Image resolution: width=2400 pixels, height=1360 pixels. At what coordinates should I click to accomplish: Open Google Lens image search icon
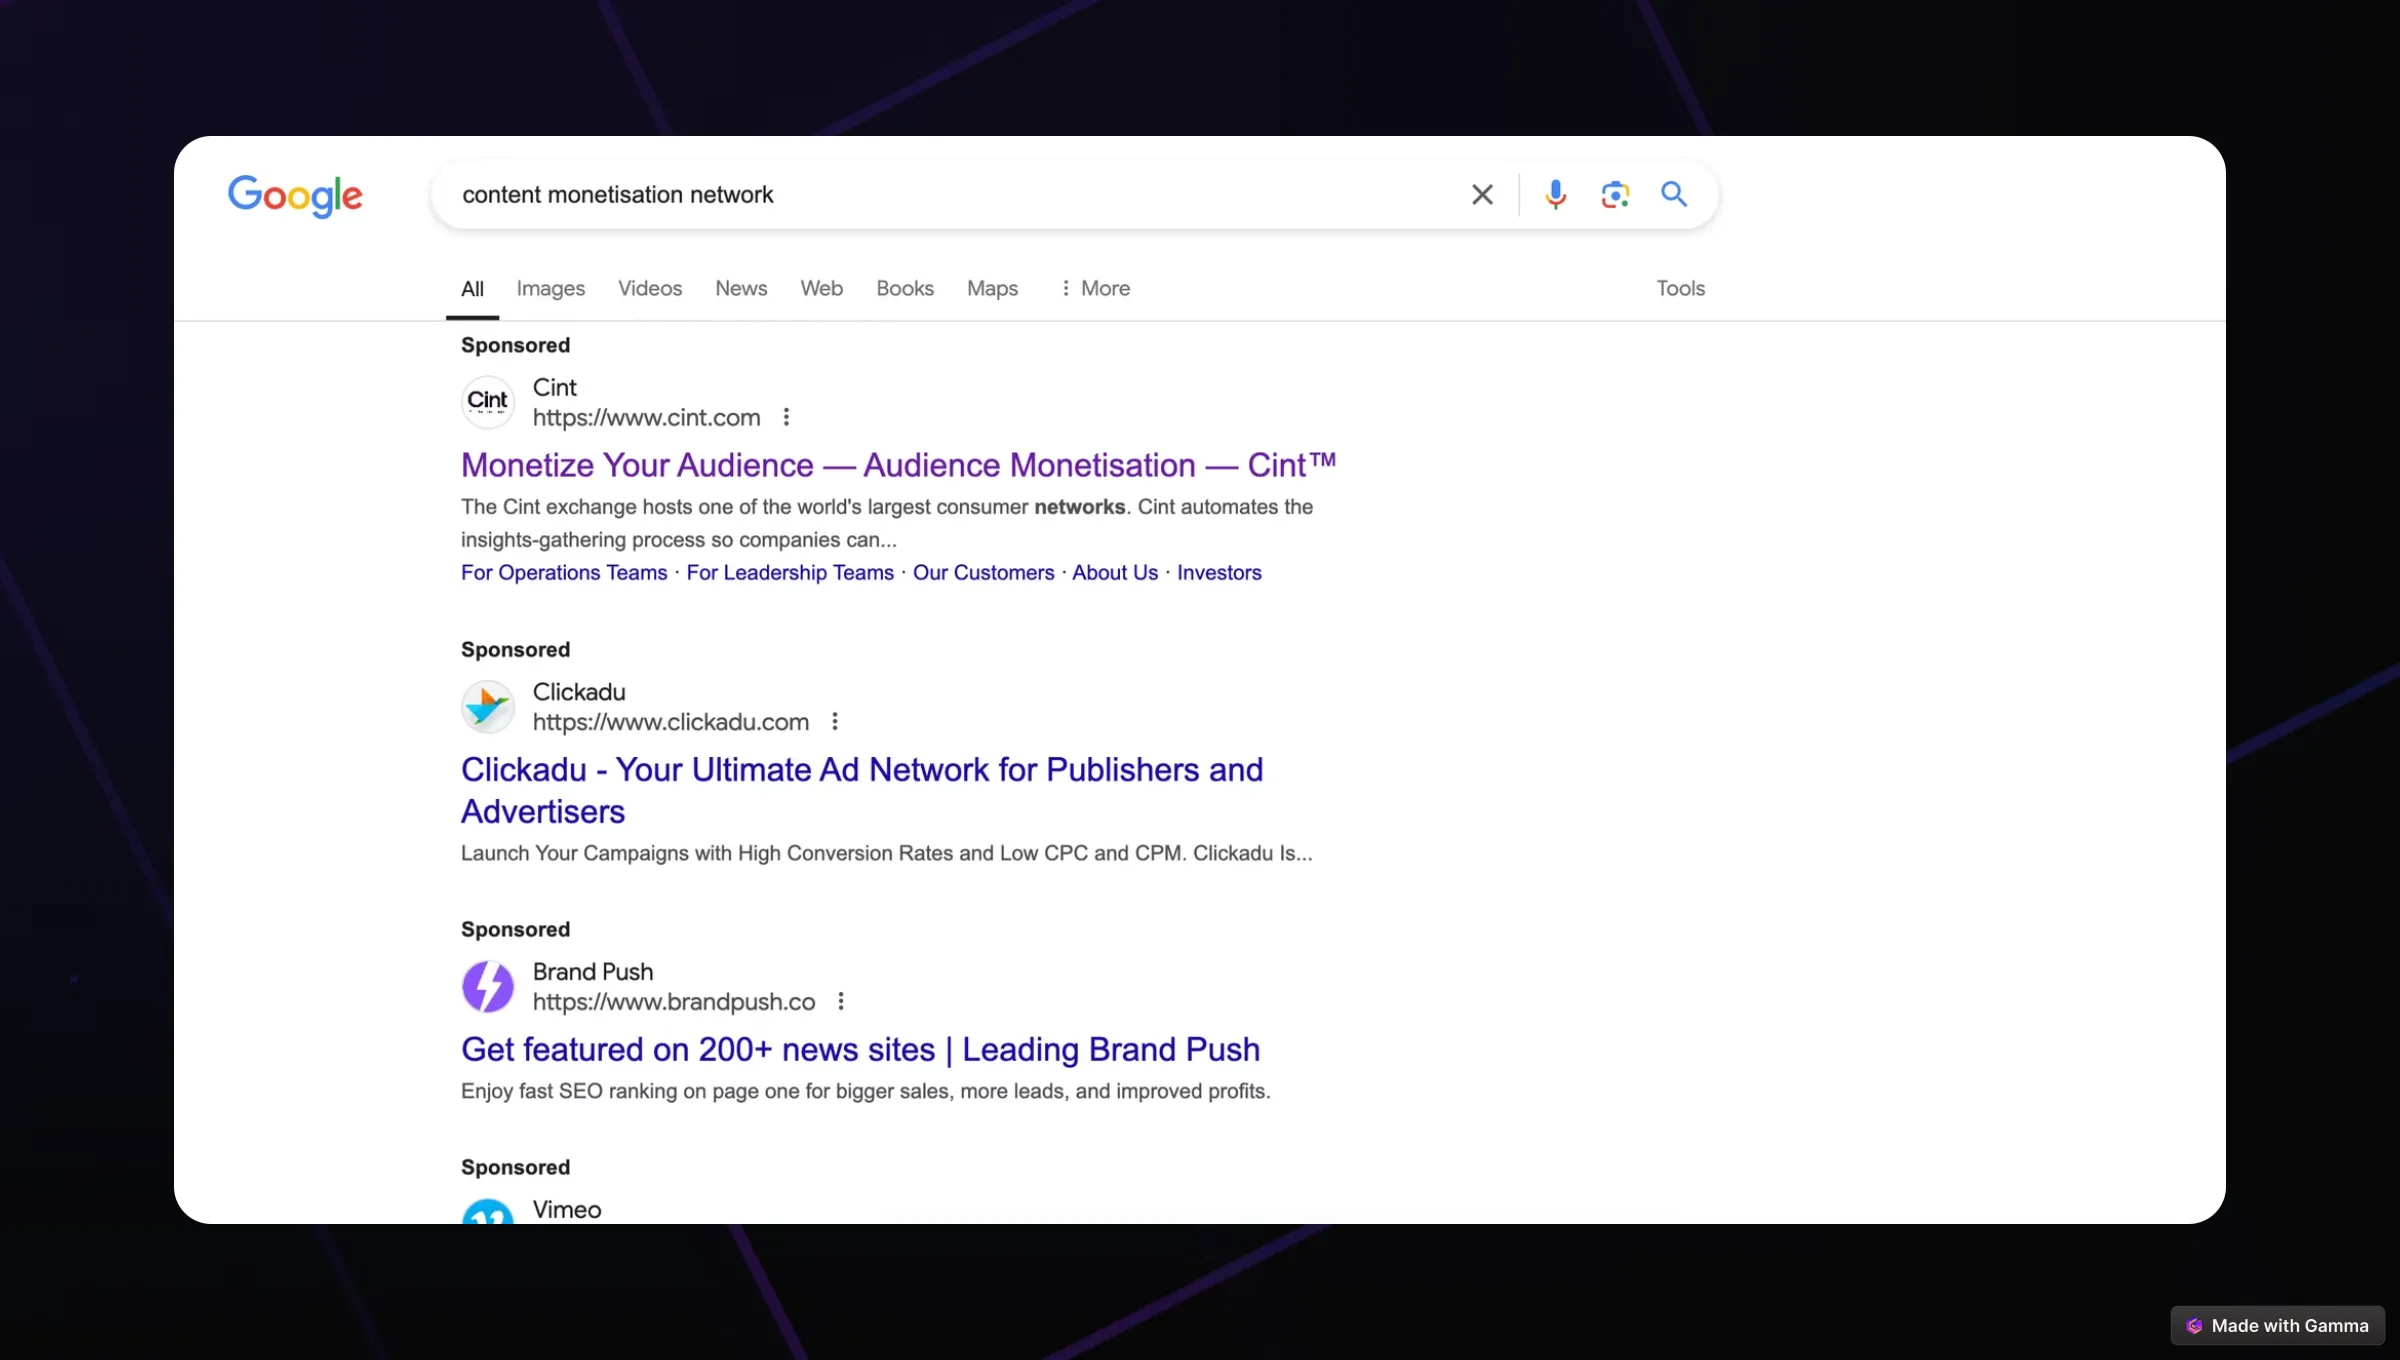tap(1615, 194)
